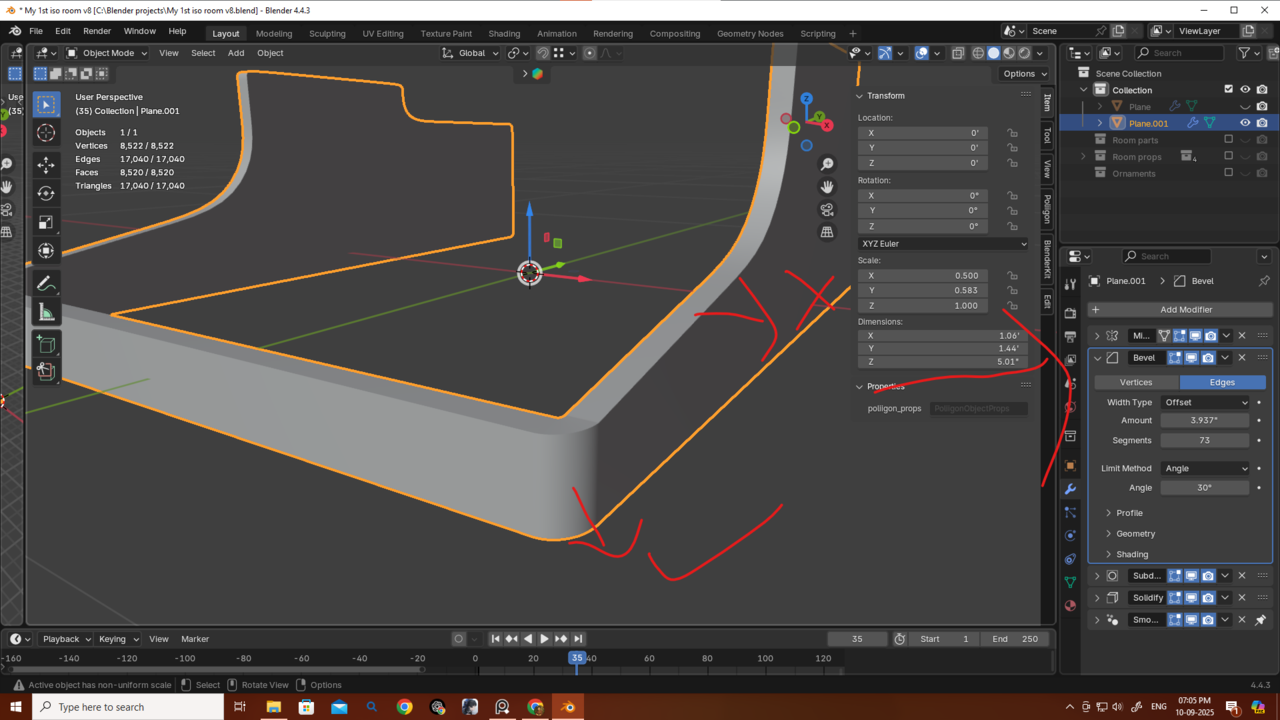The width and height of the screenshot is (1280, 720).
Task: Click the bevel Segments value field
Action: pos(1205,440)
